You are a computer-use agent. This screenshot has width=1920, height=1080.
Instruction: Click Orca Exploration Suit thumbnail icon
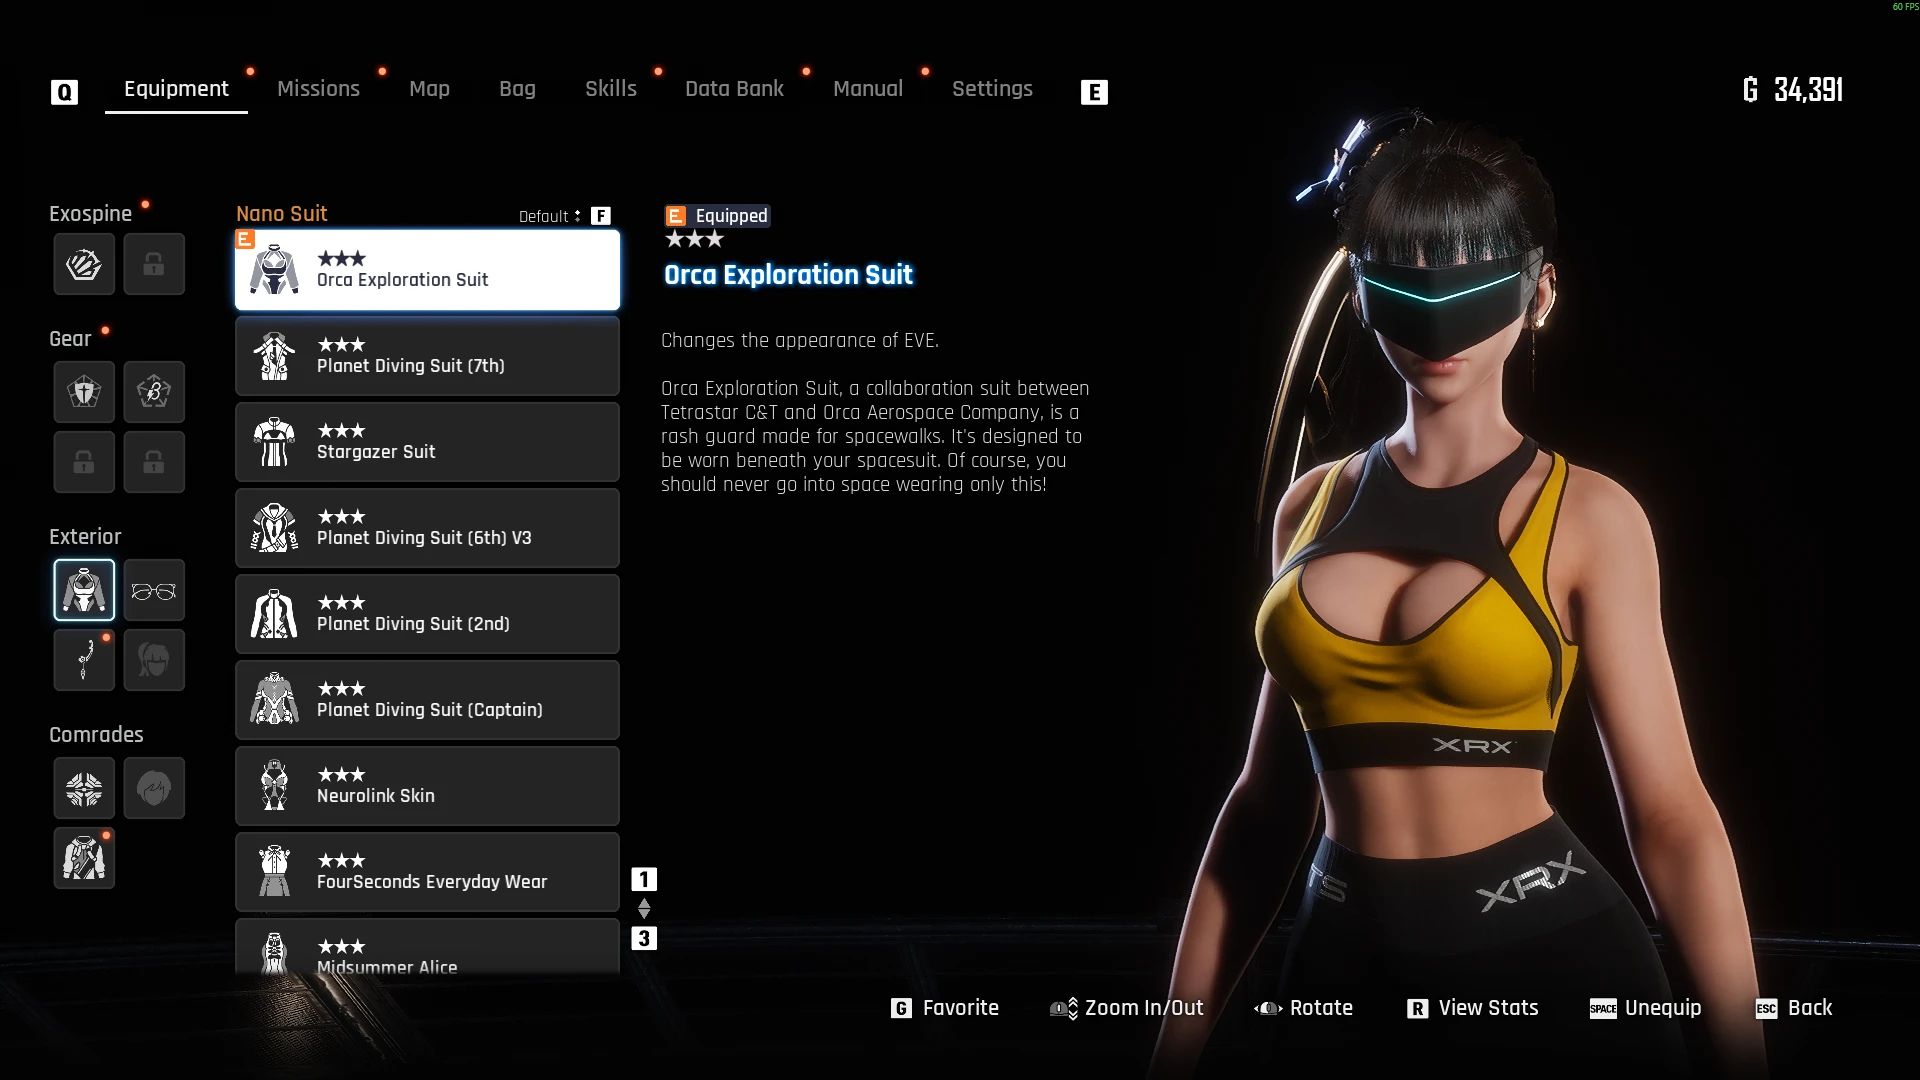tap(274, 270)
